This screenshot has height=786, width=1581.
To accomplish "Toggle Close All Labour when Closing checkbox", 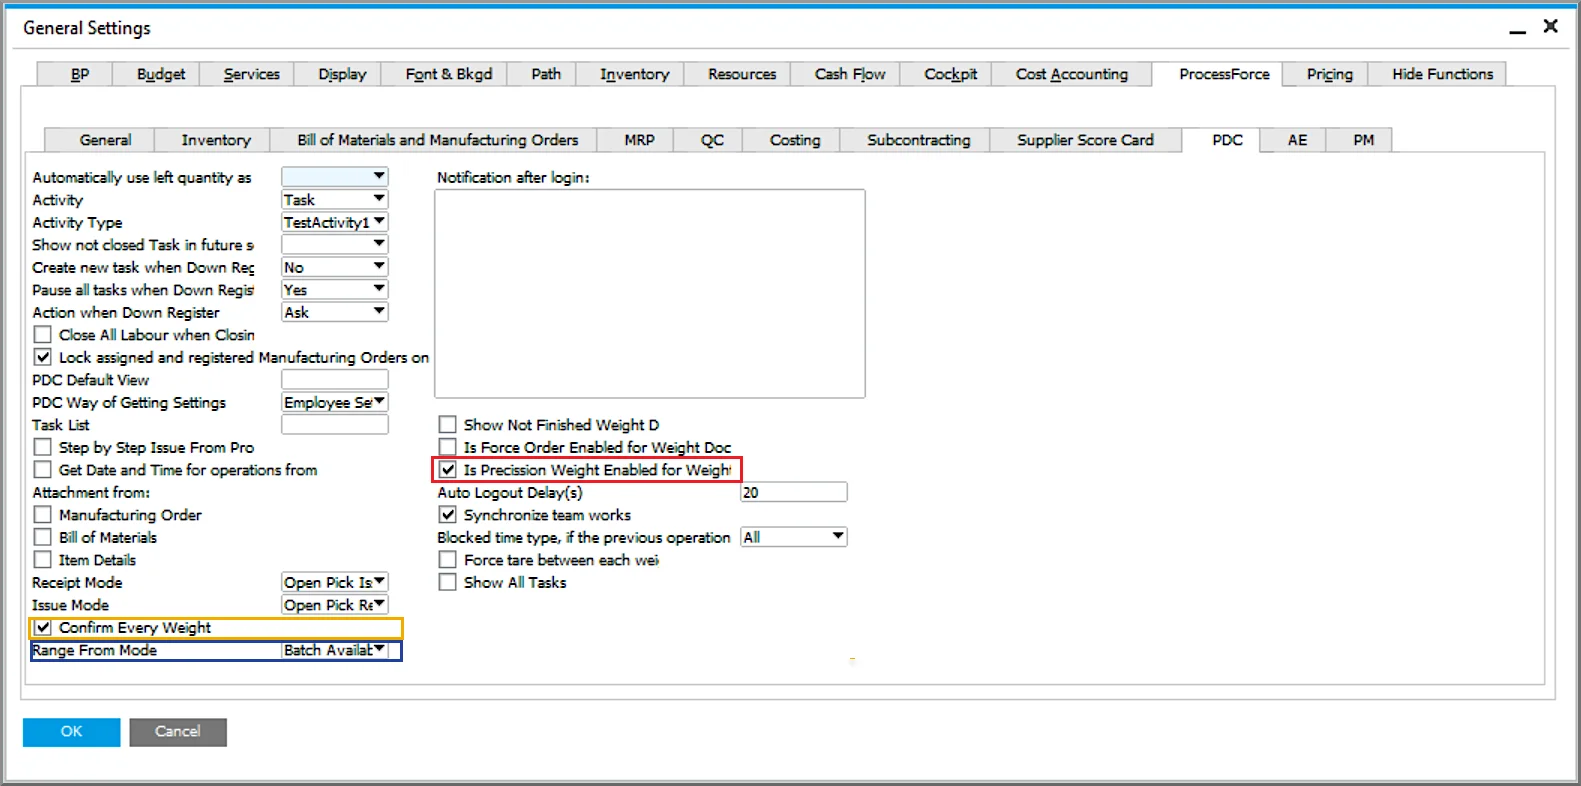I will (x=43, y=335).
